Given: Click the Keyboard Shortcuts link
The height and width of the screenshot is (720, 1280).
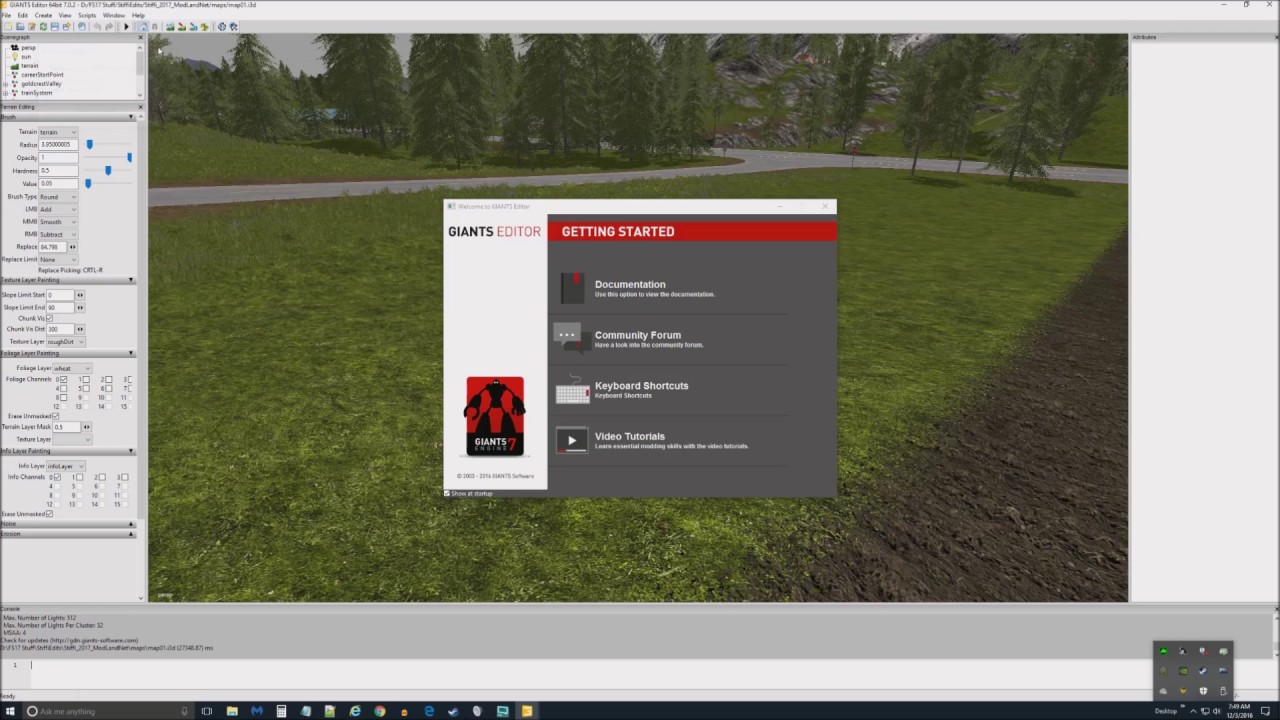Looking at the screenshot, I should click(642, 386).
